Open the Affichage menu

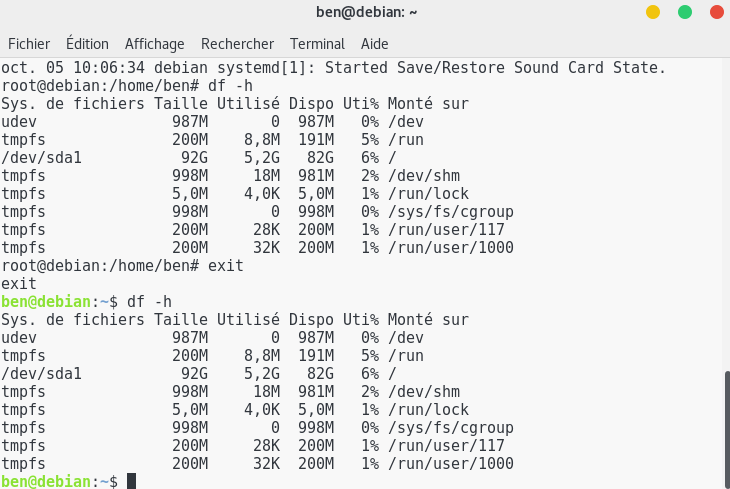[155, 44]
